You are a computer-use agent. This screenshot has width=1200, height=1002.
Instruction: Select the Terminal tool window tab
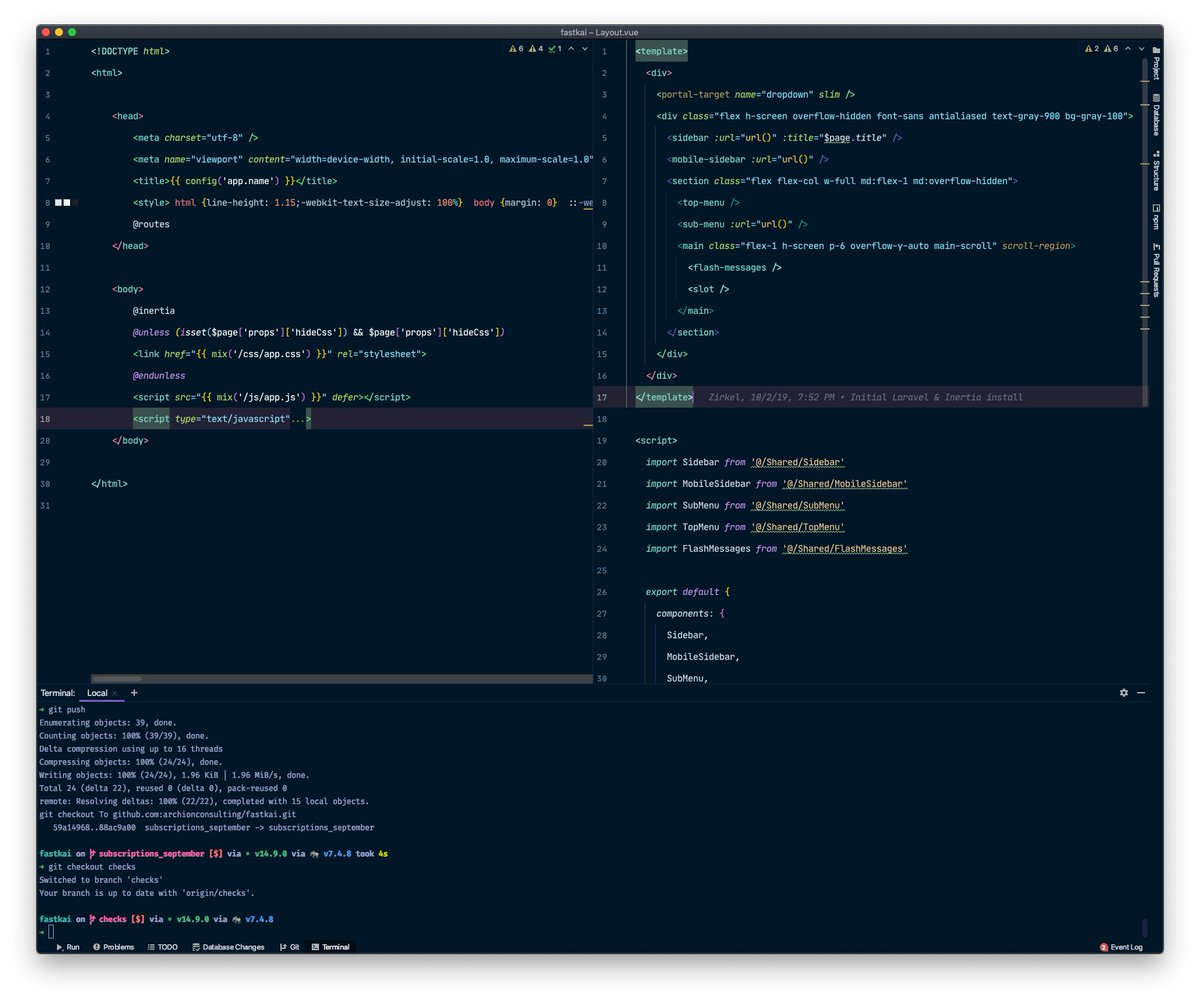point(330,947)
